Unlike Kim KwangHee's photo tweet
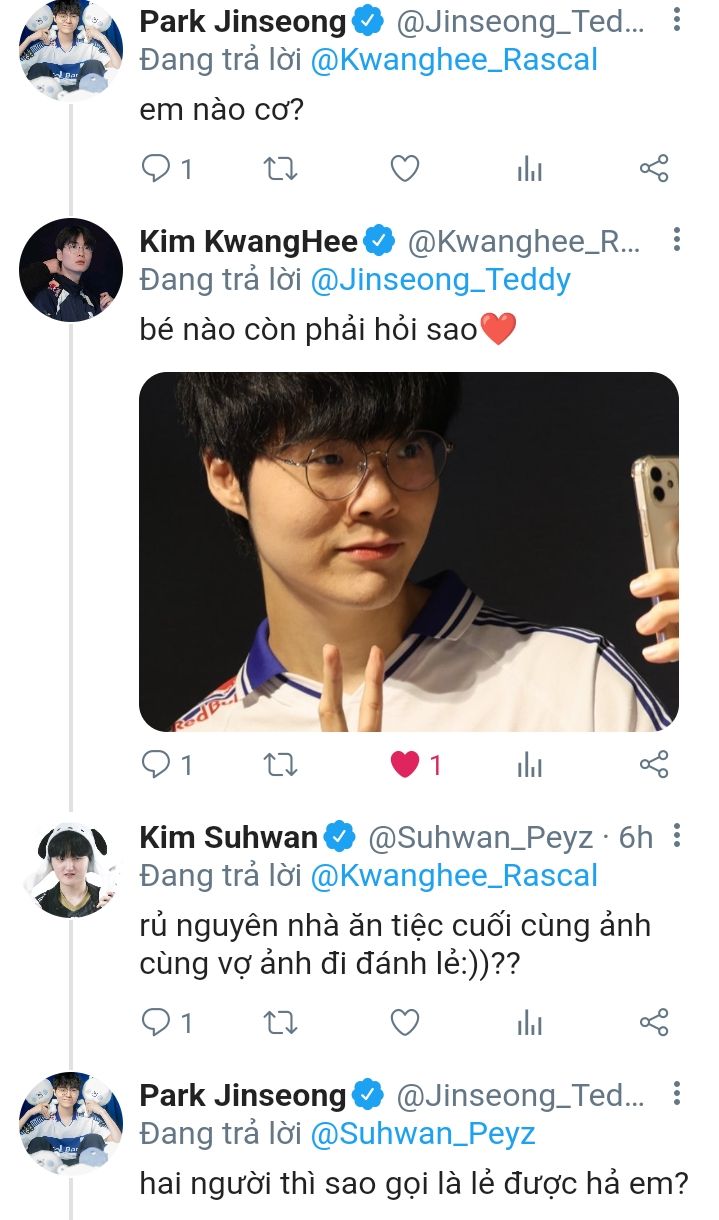This screenshot has height=1220, width=719. (405, 765)
